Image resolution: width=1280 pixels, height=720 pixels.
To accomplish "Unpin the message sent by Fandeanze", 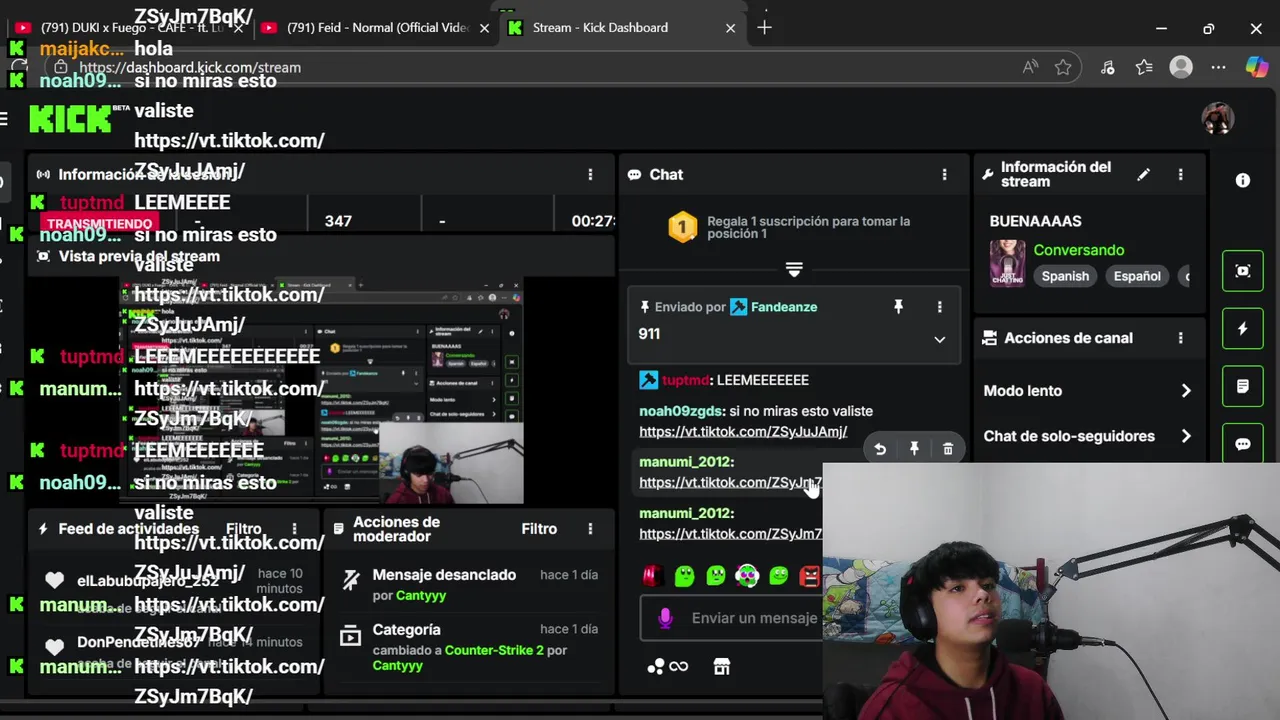I will (x=898, y=307).
